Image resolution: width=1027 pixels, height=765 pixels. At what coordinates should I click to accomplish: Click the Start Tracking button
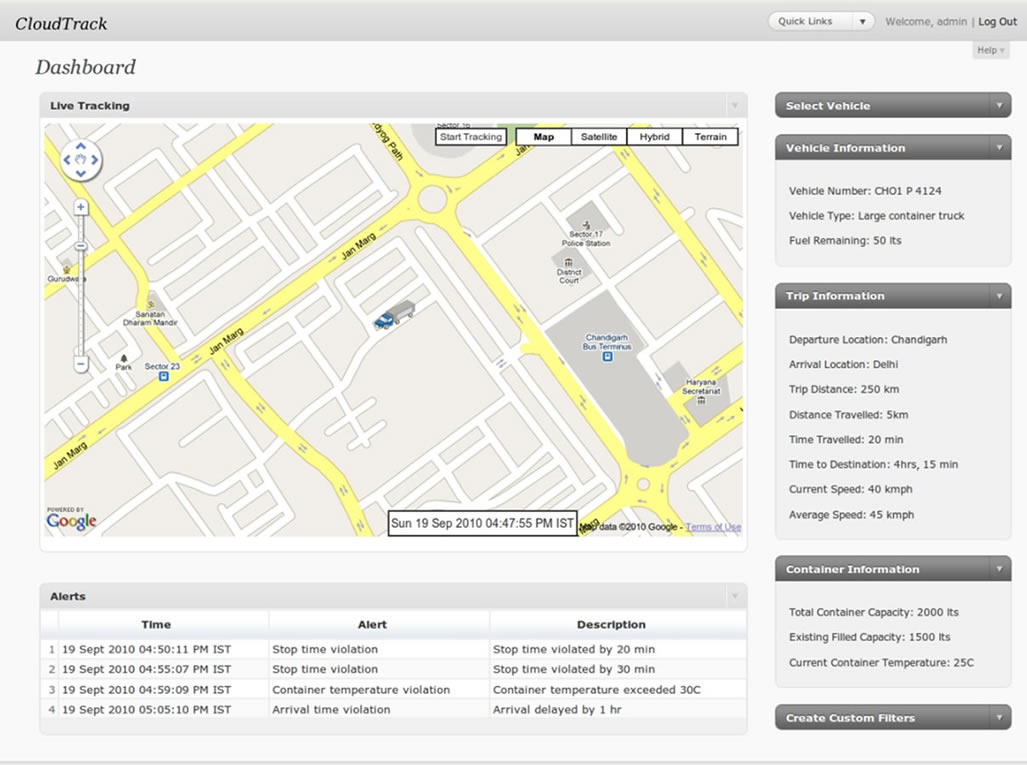pyautogui.click(x=470, y=136)
